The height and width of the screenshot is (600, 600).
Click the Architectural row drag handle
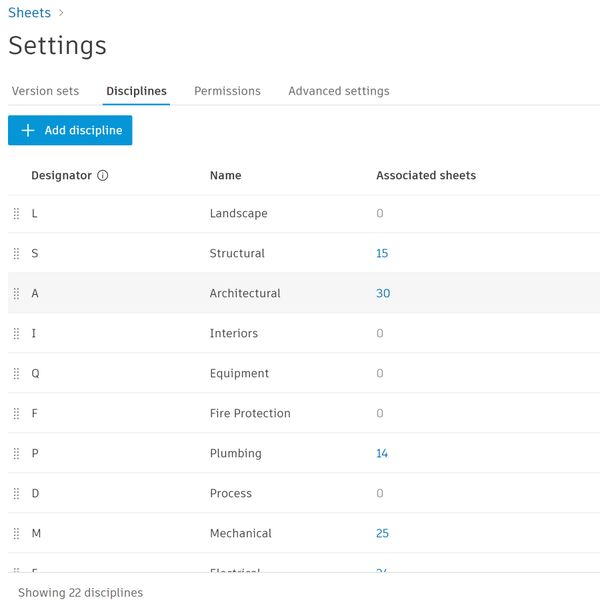pos(16,294)
